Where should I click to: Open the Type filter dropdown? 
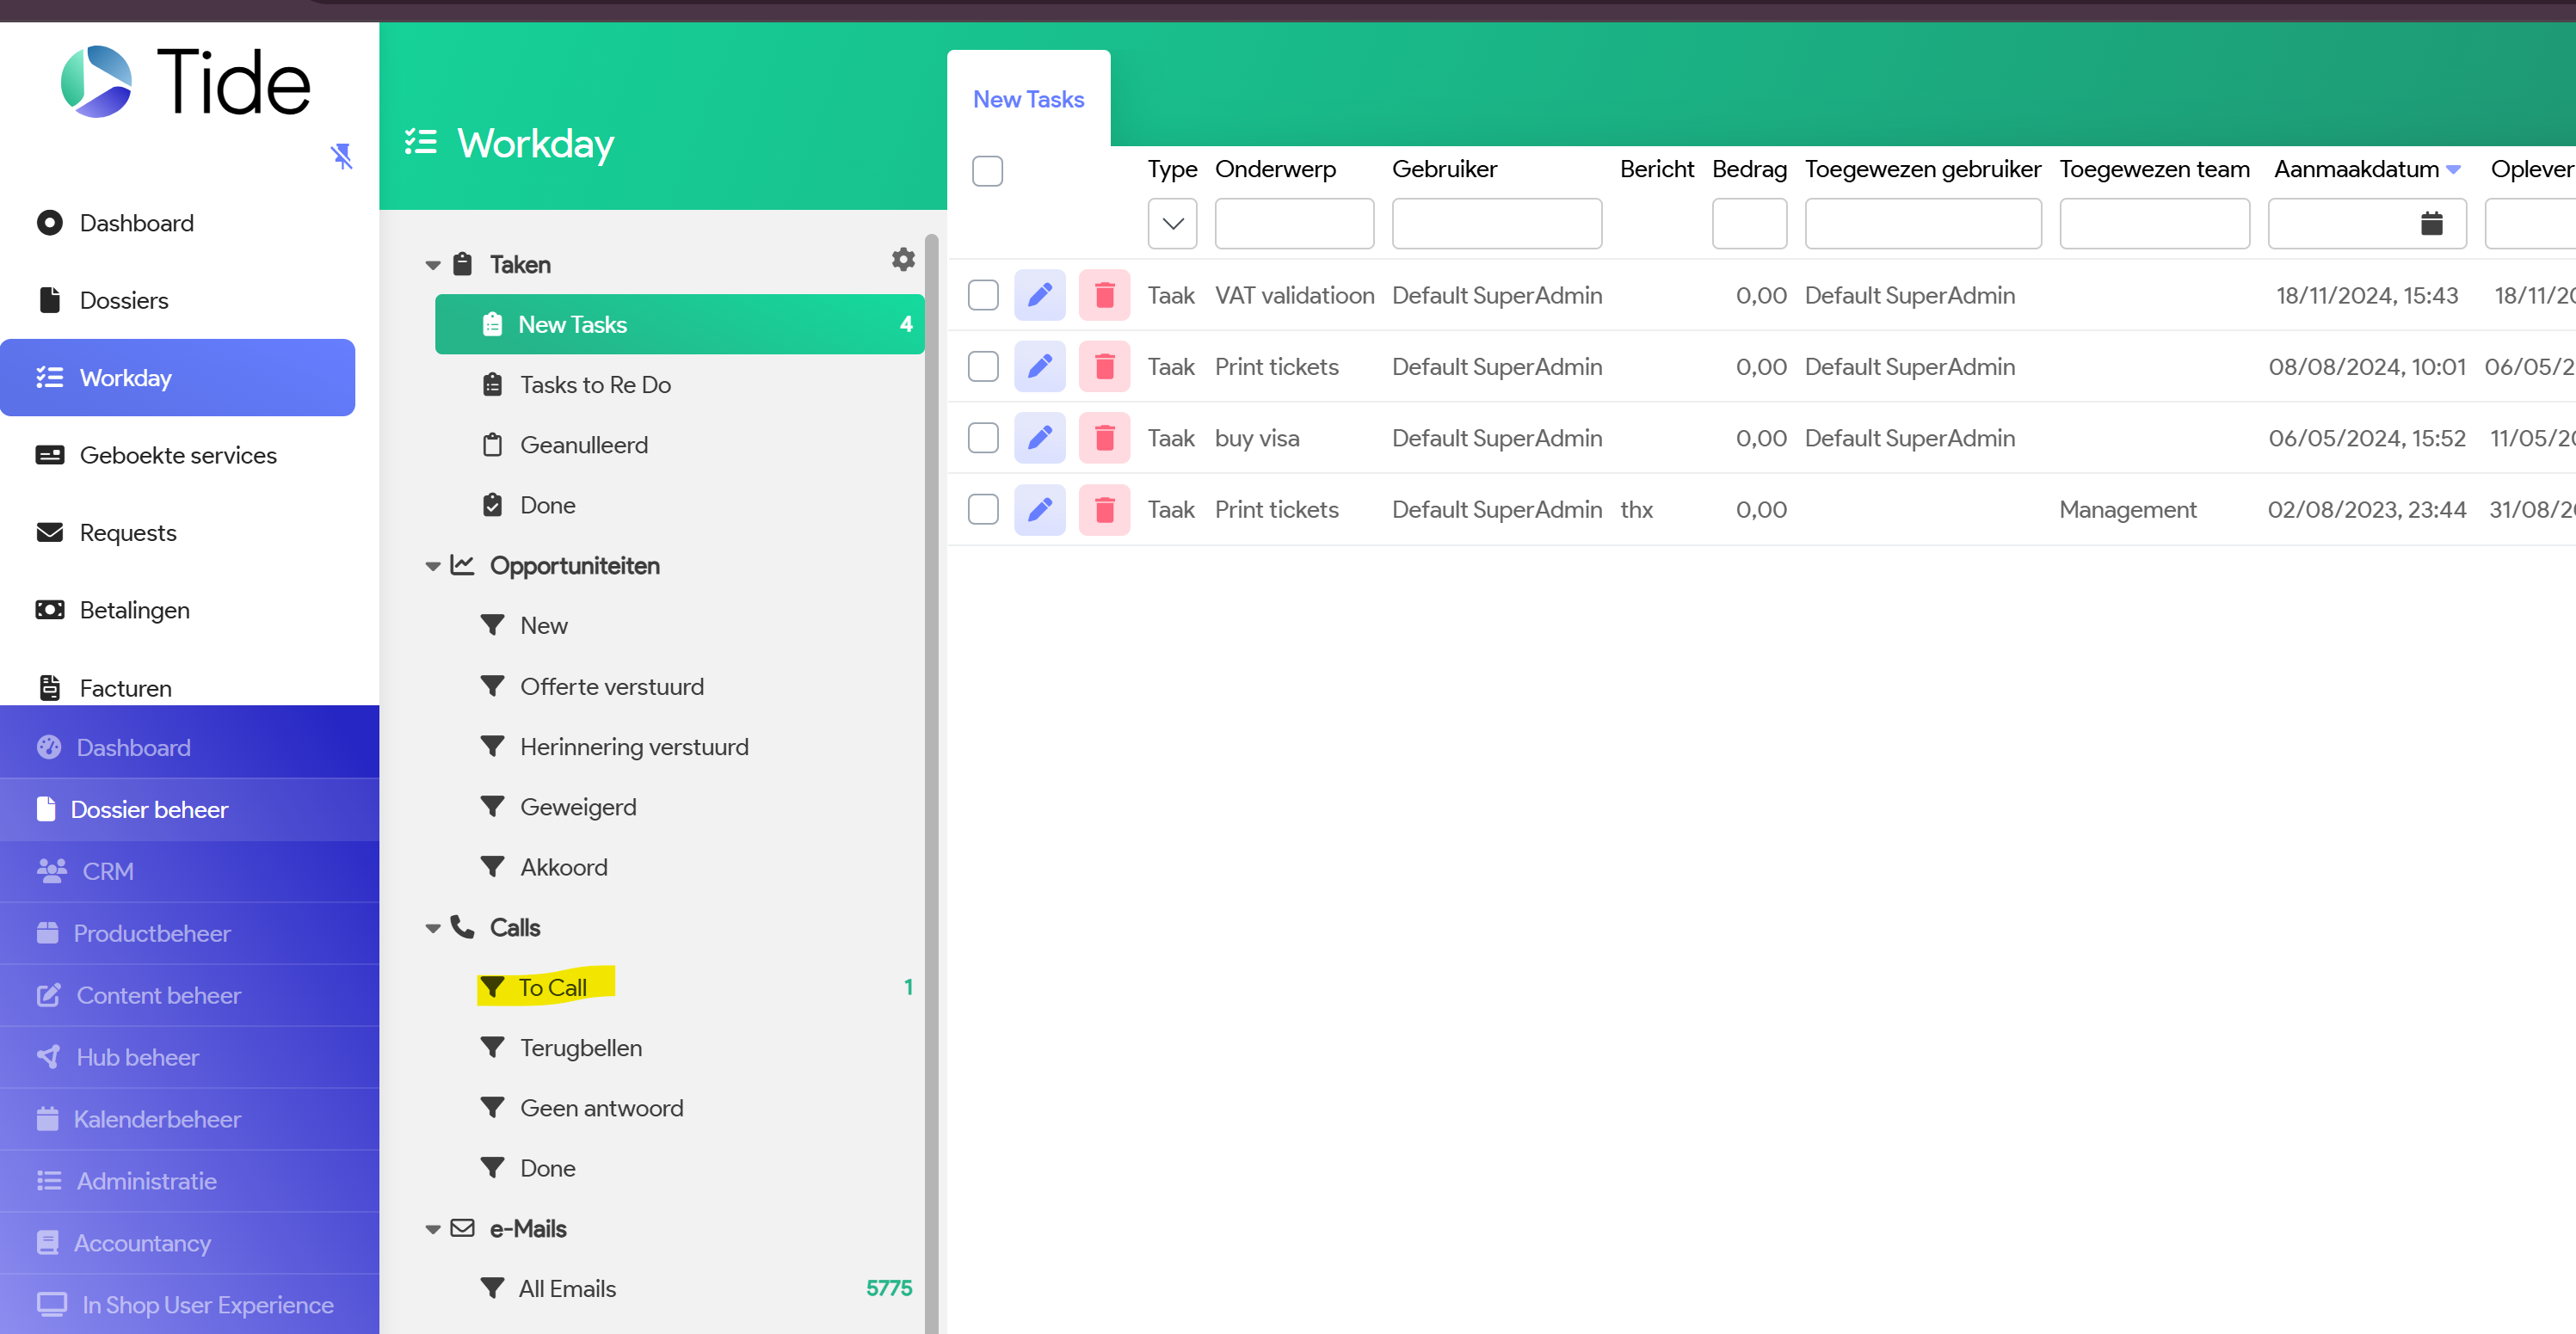[x=1172, y=223]
